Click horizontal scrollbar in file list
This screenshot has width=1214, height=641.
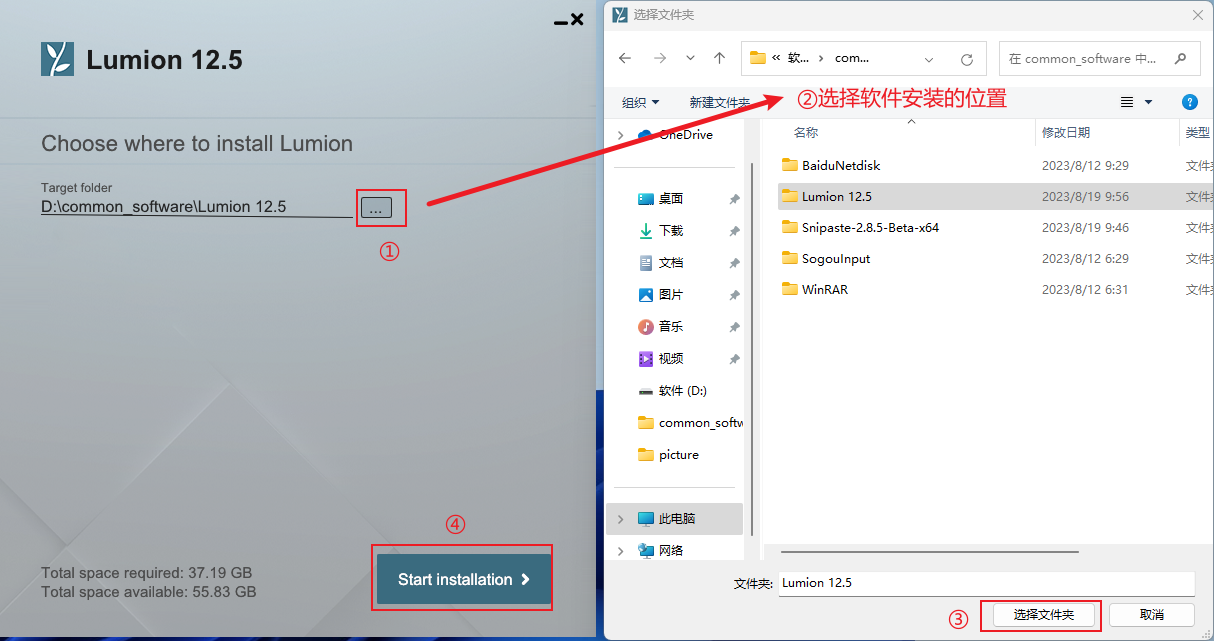(x=930, y=551)
